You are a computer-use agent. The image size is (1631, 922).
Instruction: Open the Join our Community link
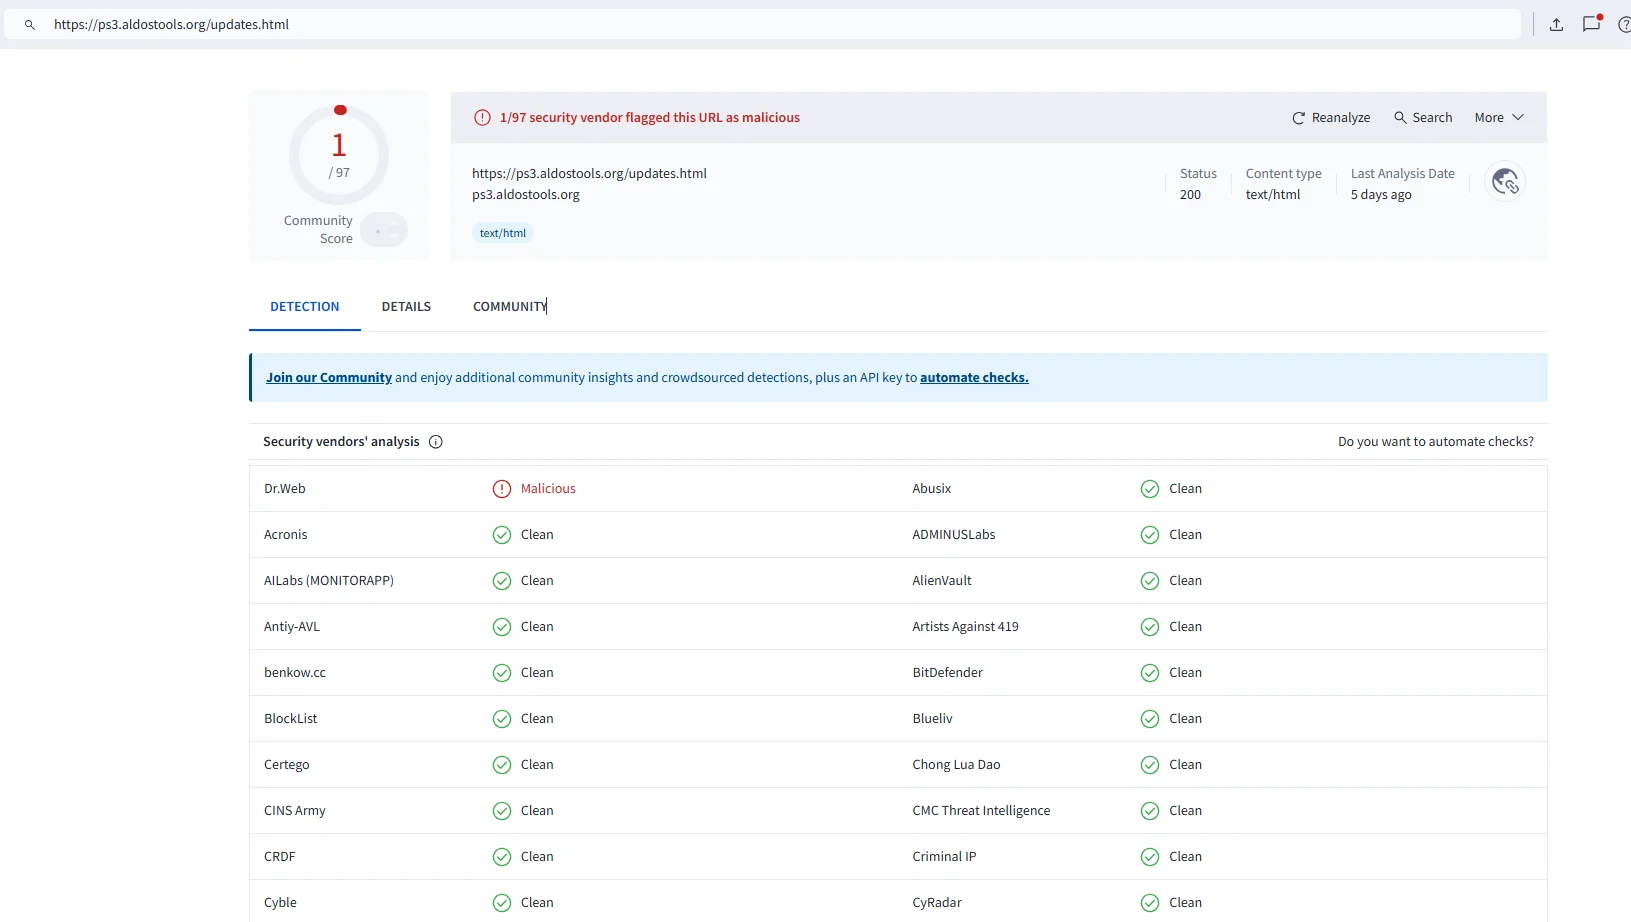328,378
